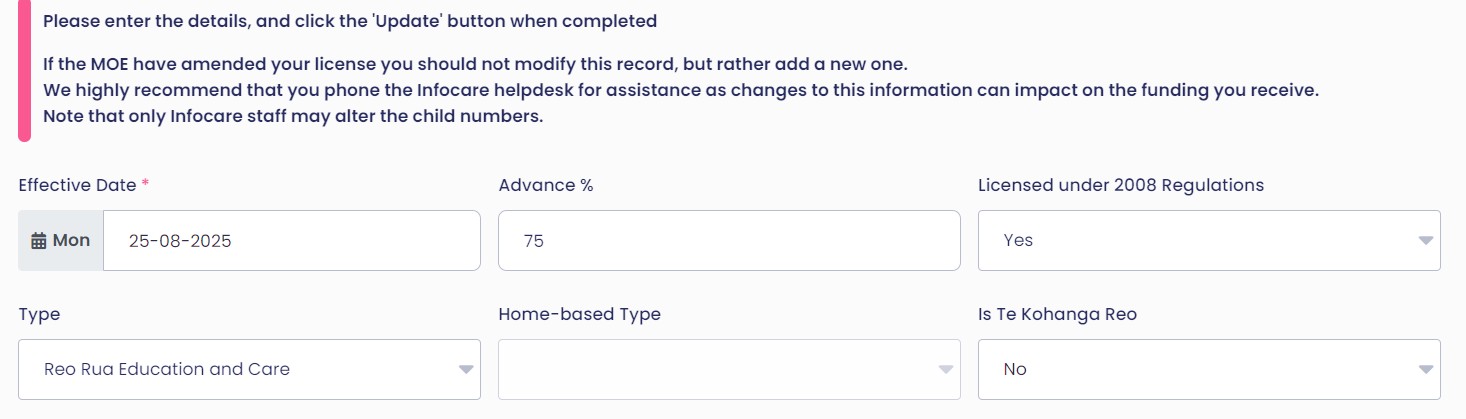Open the Is Te Kohanga Reo dropdown showing No
The height and width of the screenshot is (419, 1466).
pos(1195,370)
